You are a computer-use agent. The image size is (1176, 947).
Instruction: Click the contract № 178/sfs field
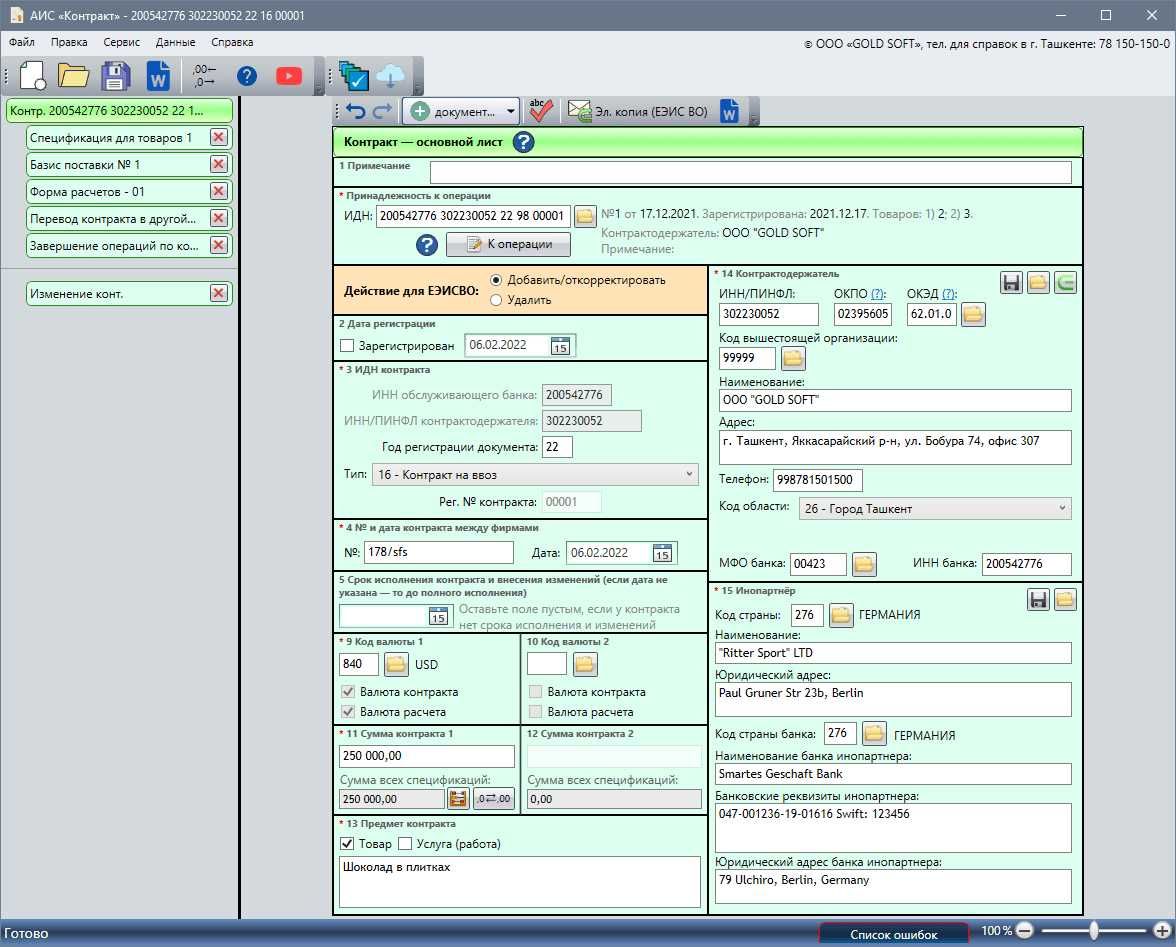coord(439,553)
